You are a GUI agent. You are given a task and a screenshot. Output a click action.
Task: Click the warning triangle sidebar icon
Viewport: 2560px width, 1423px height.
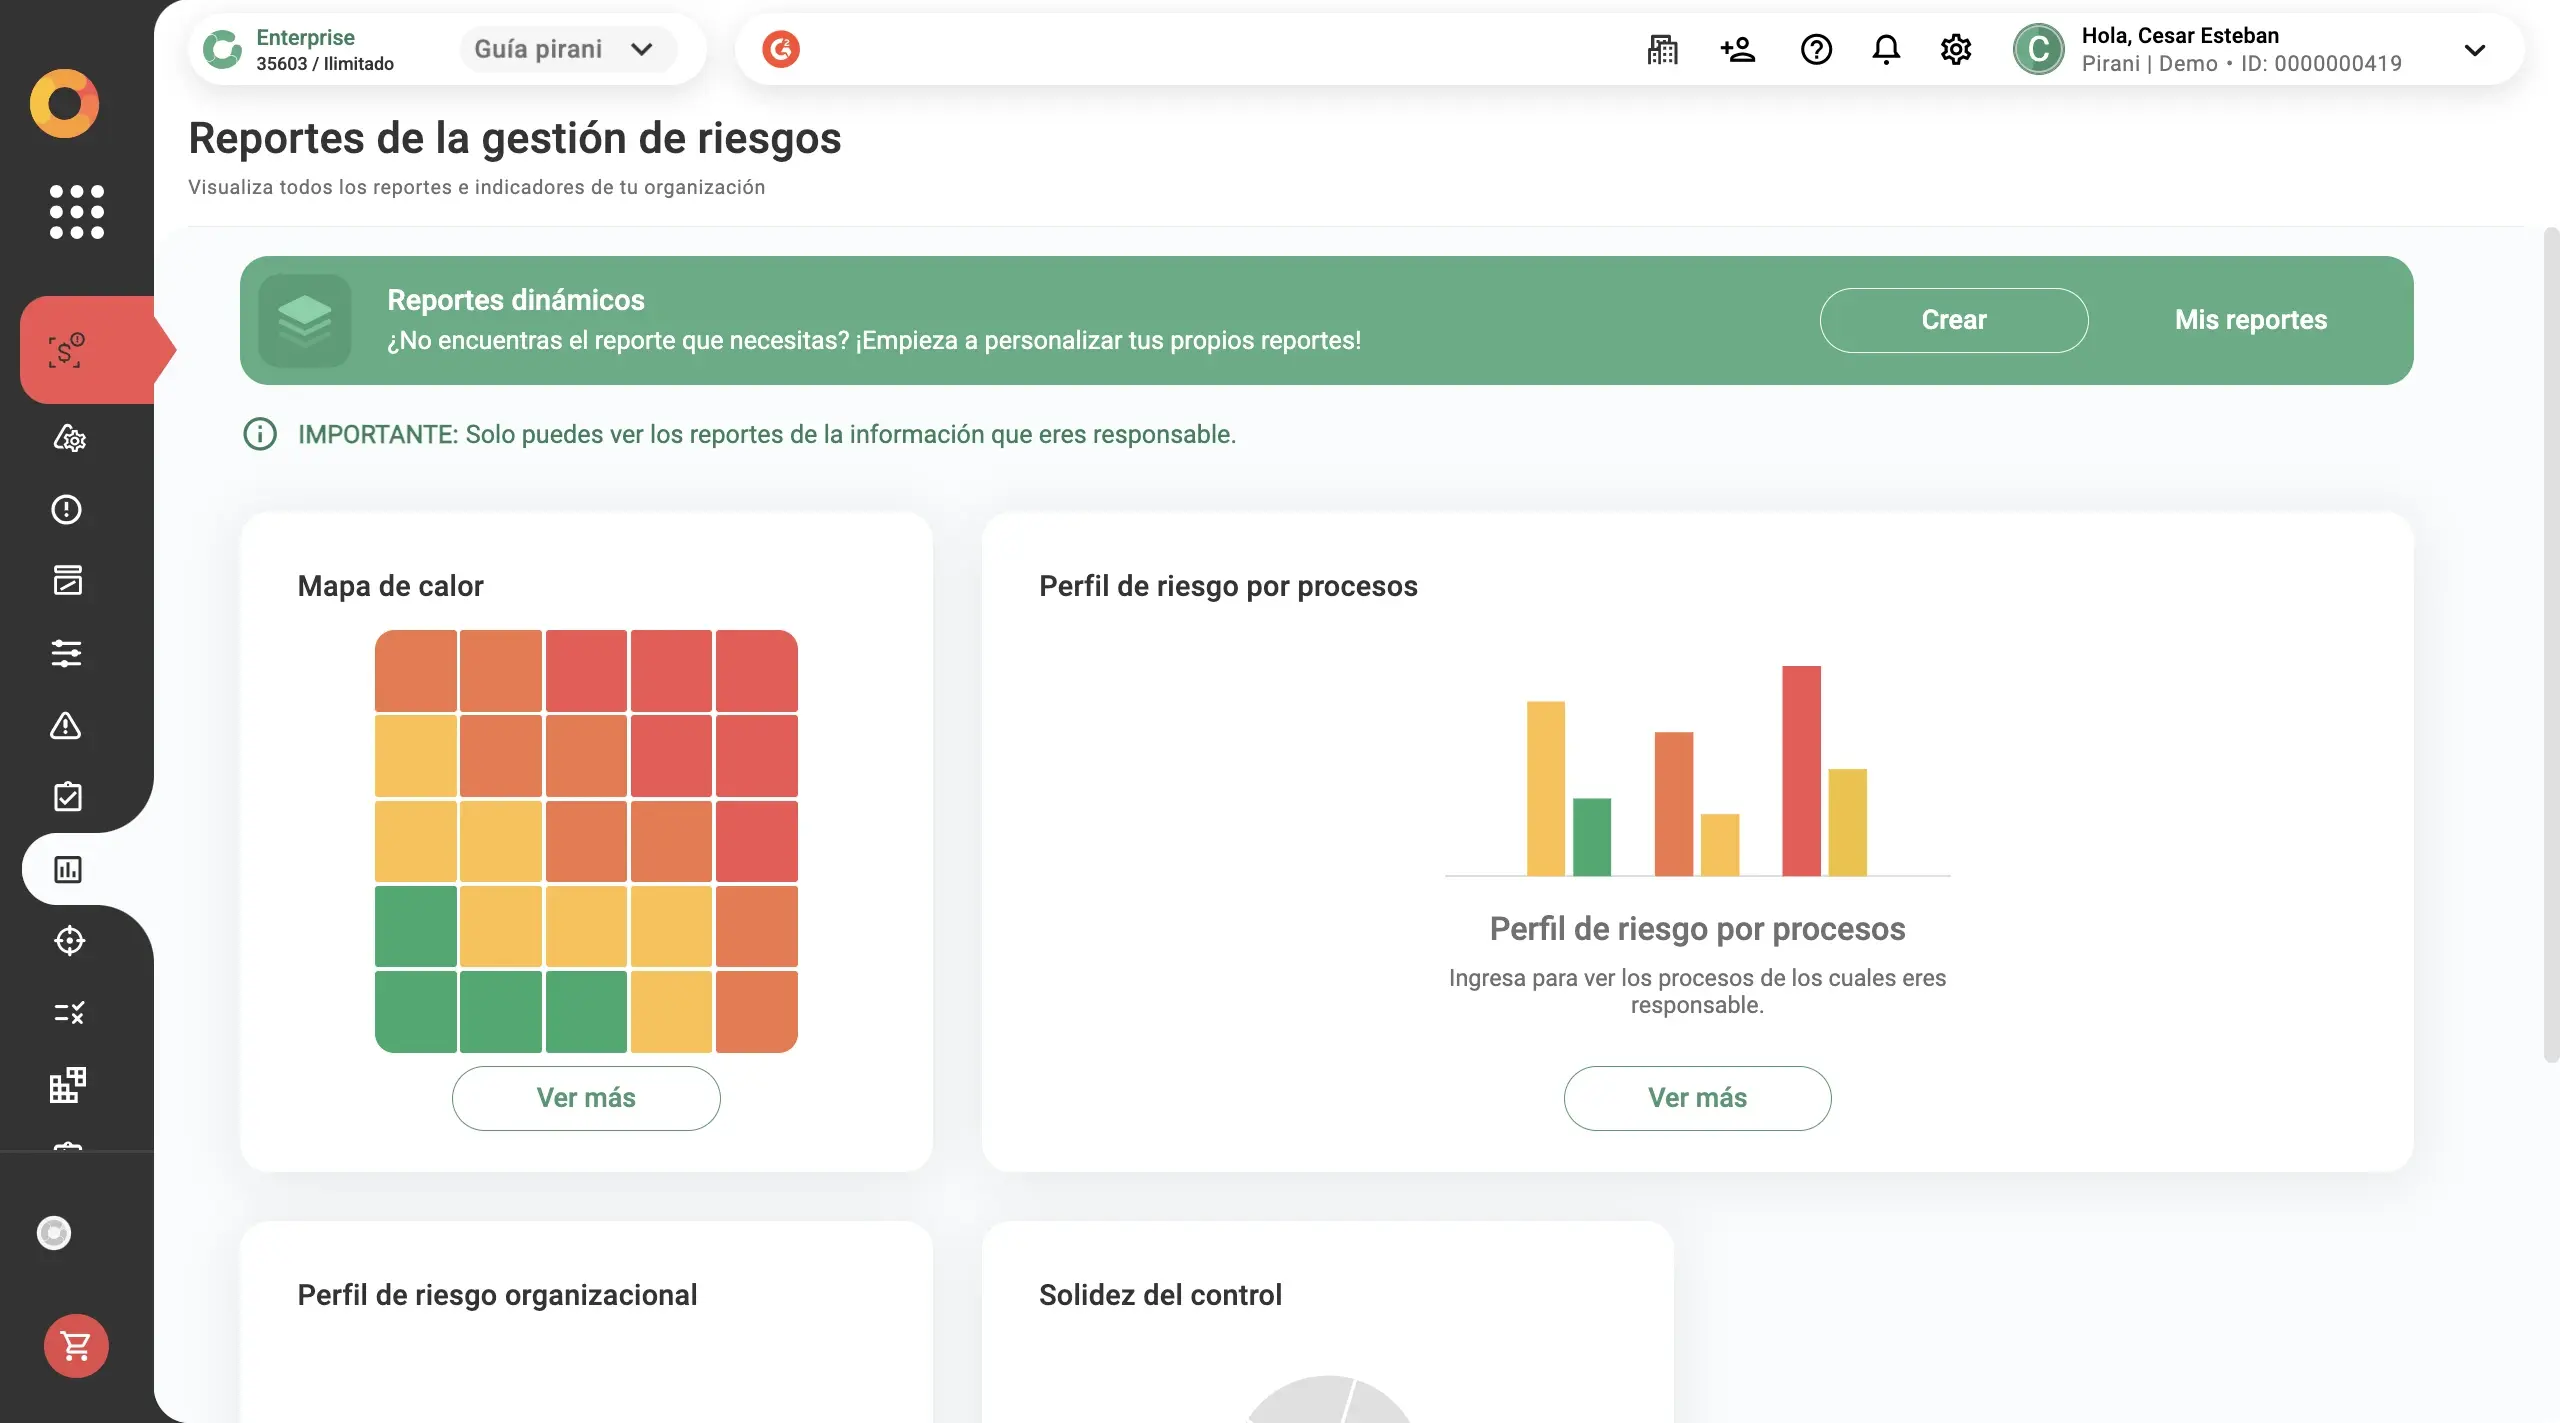66,725
